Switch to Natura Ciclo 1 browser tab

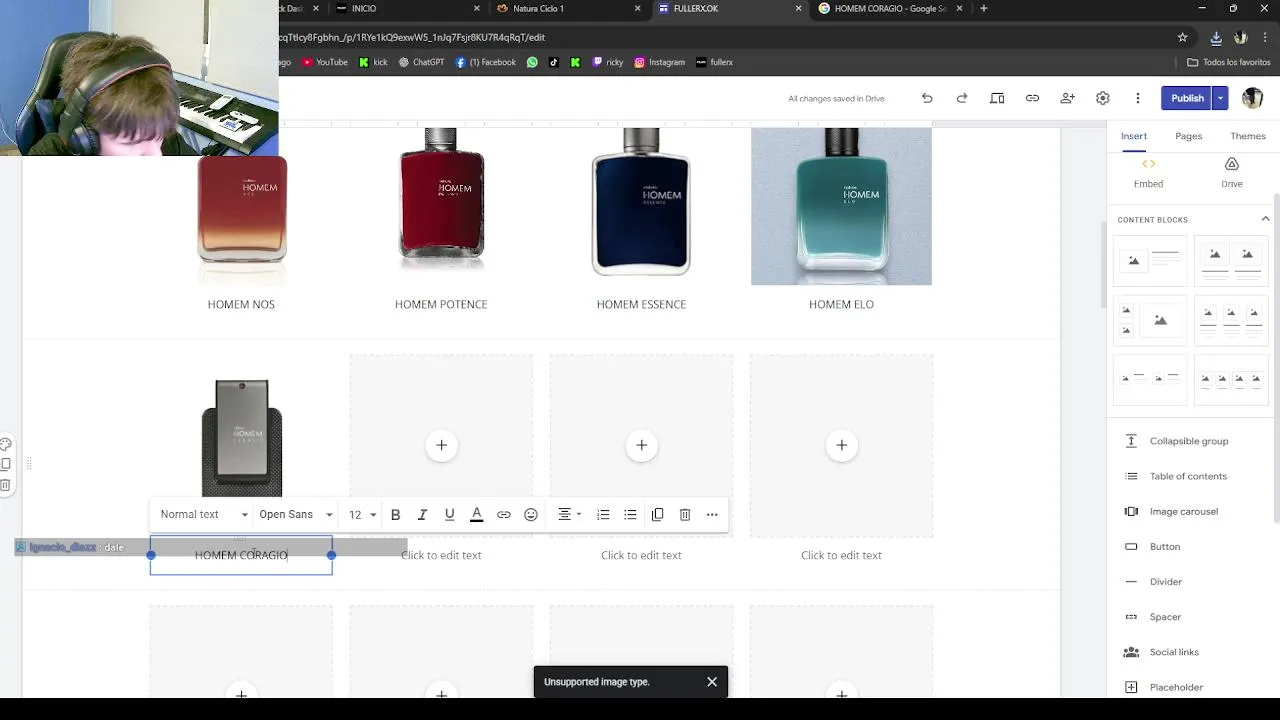click(x=566, y=8)
